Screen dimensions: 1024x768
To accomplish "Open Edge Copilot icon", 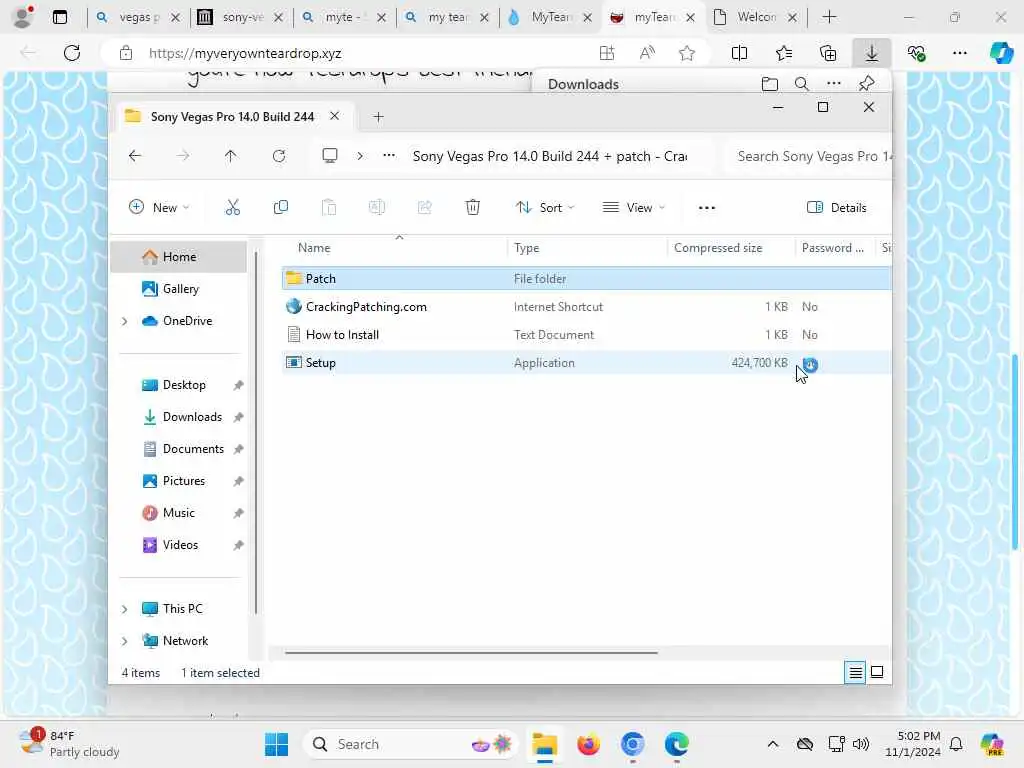I will tap(1001, 53).
